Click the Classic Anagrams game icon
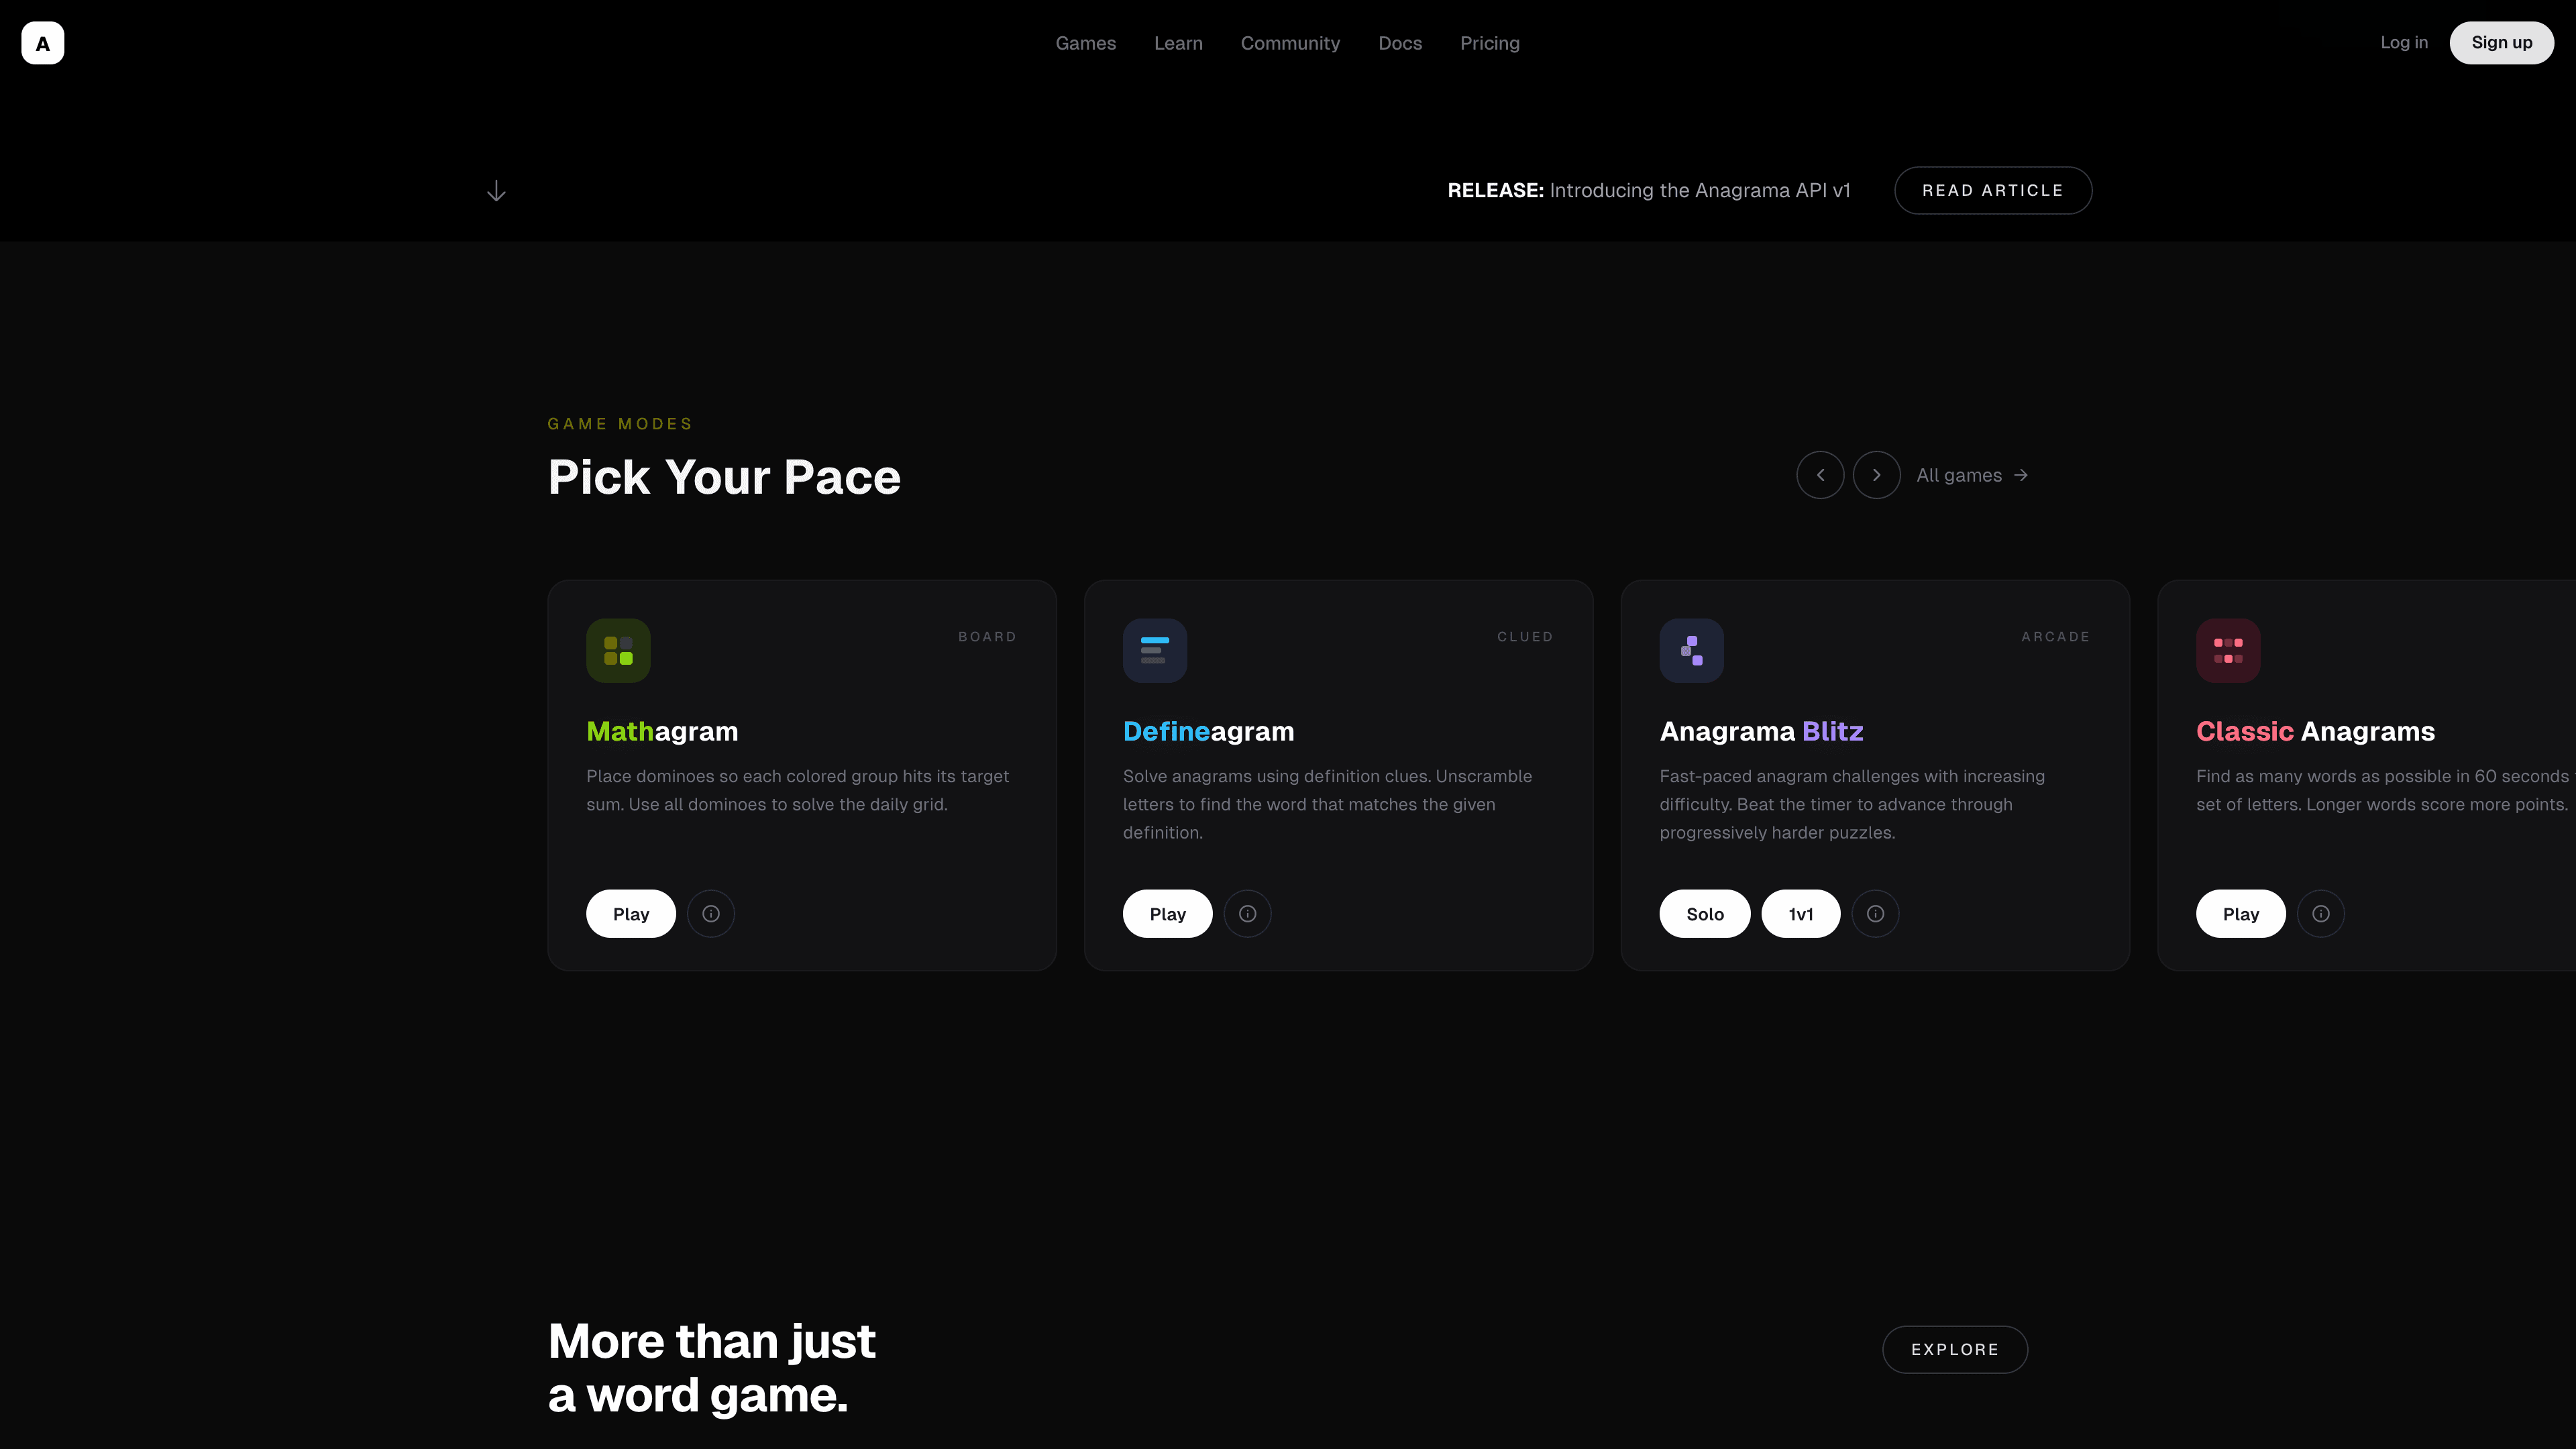 [2228, 650]
